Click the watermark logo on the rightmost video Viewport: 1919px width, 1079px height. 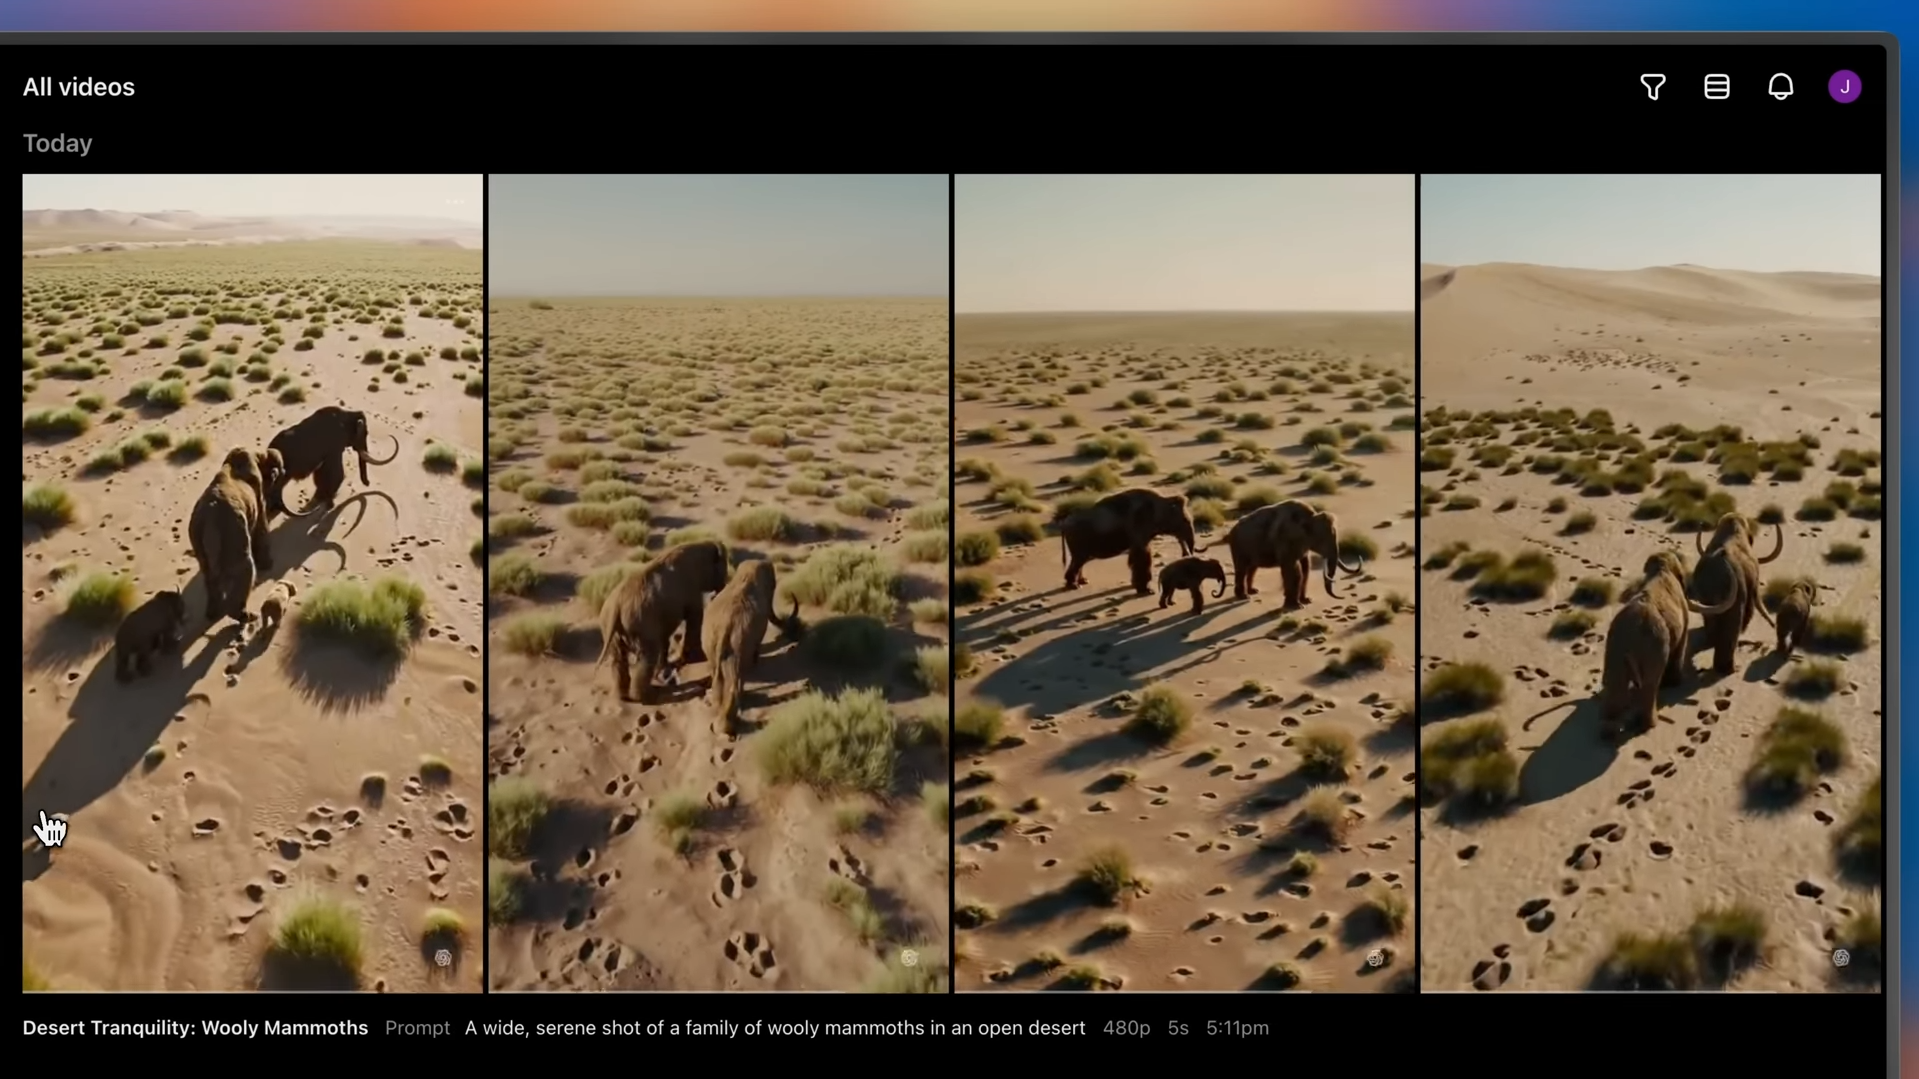(x=1841, y=958)
